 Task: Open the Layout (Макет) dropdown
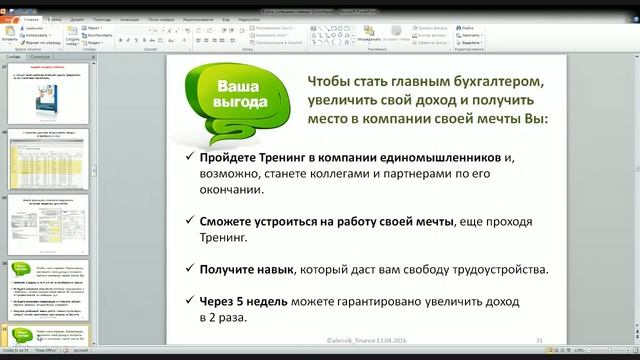pyautogui.click(x=92, y=28)
